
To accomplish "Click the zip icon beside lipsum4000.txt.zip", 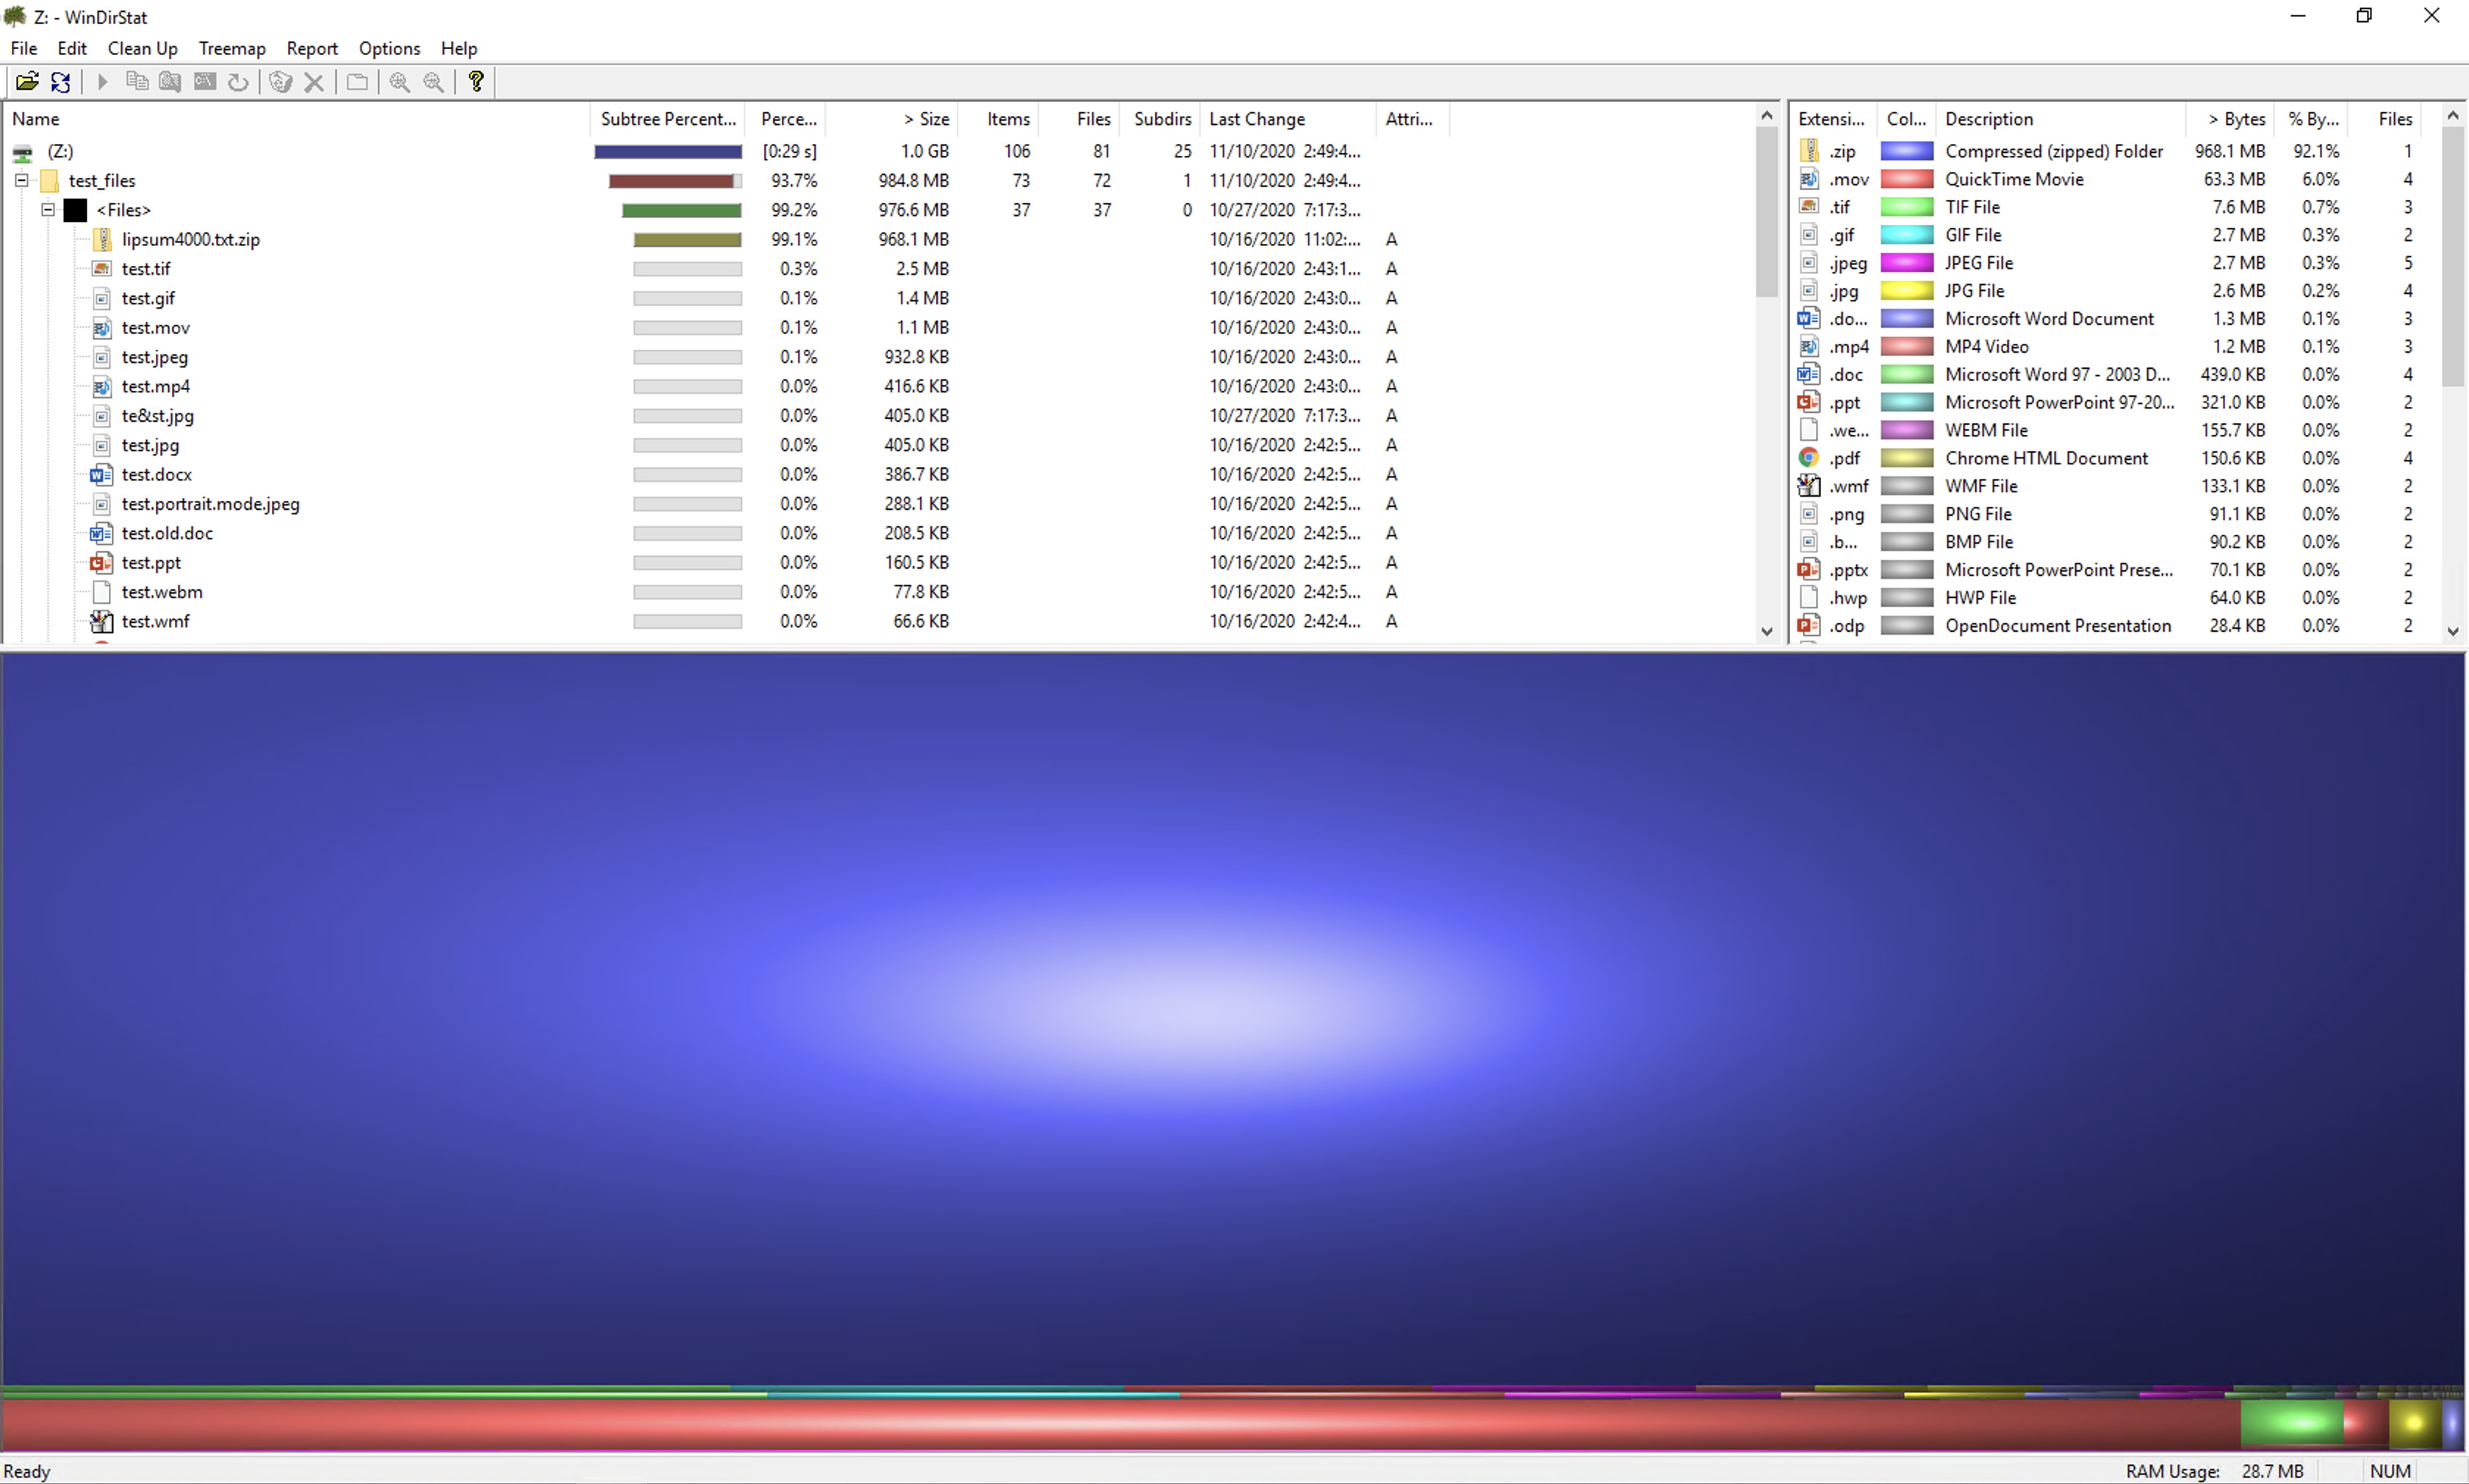I will pos(102,239).
